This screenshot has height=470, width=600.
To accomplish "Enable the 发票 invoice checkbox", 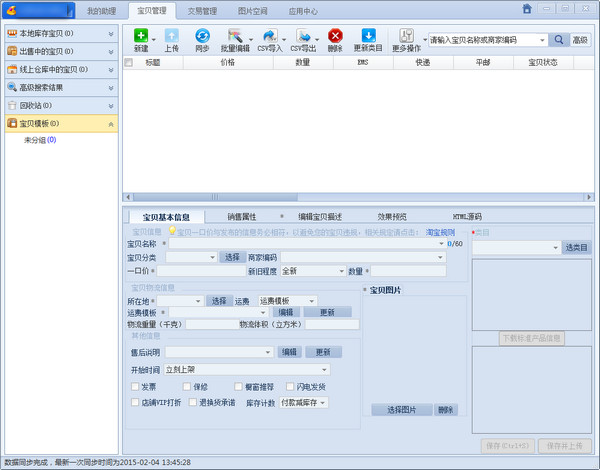I will (x=135, y=386).
